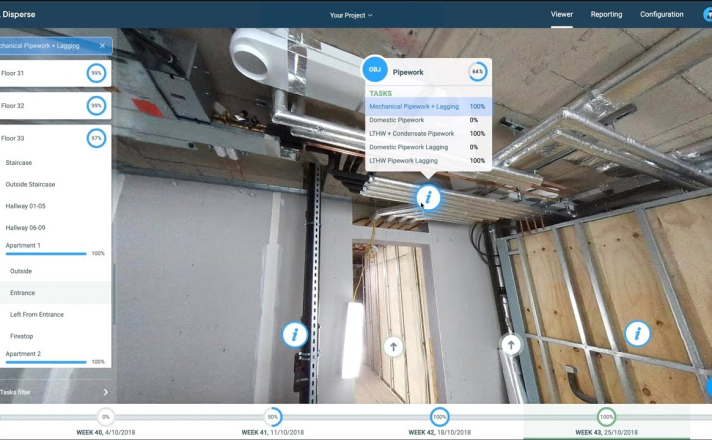Click the Apartment 1 progress bar
Screen dimensions: 712x440
45,254
